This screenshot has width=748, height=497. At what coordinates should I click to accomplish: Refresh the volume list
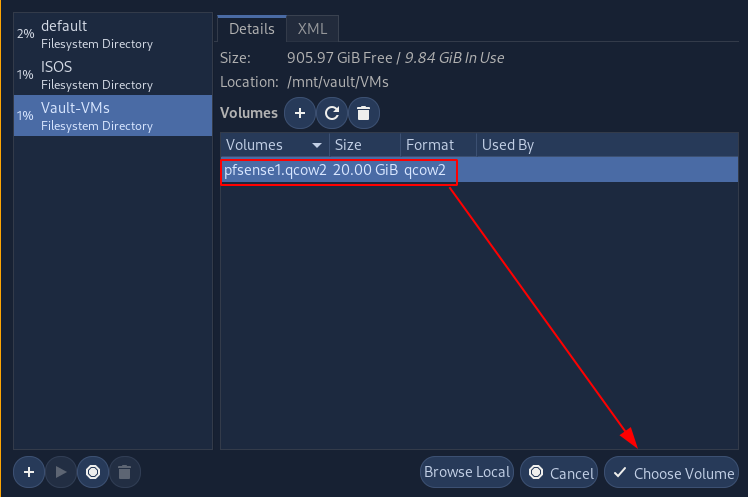[332, 113]
